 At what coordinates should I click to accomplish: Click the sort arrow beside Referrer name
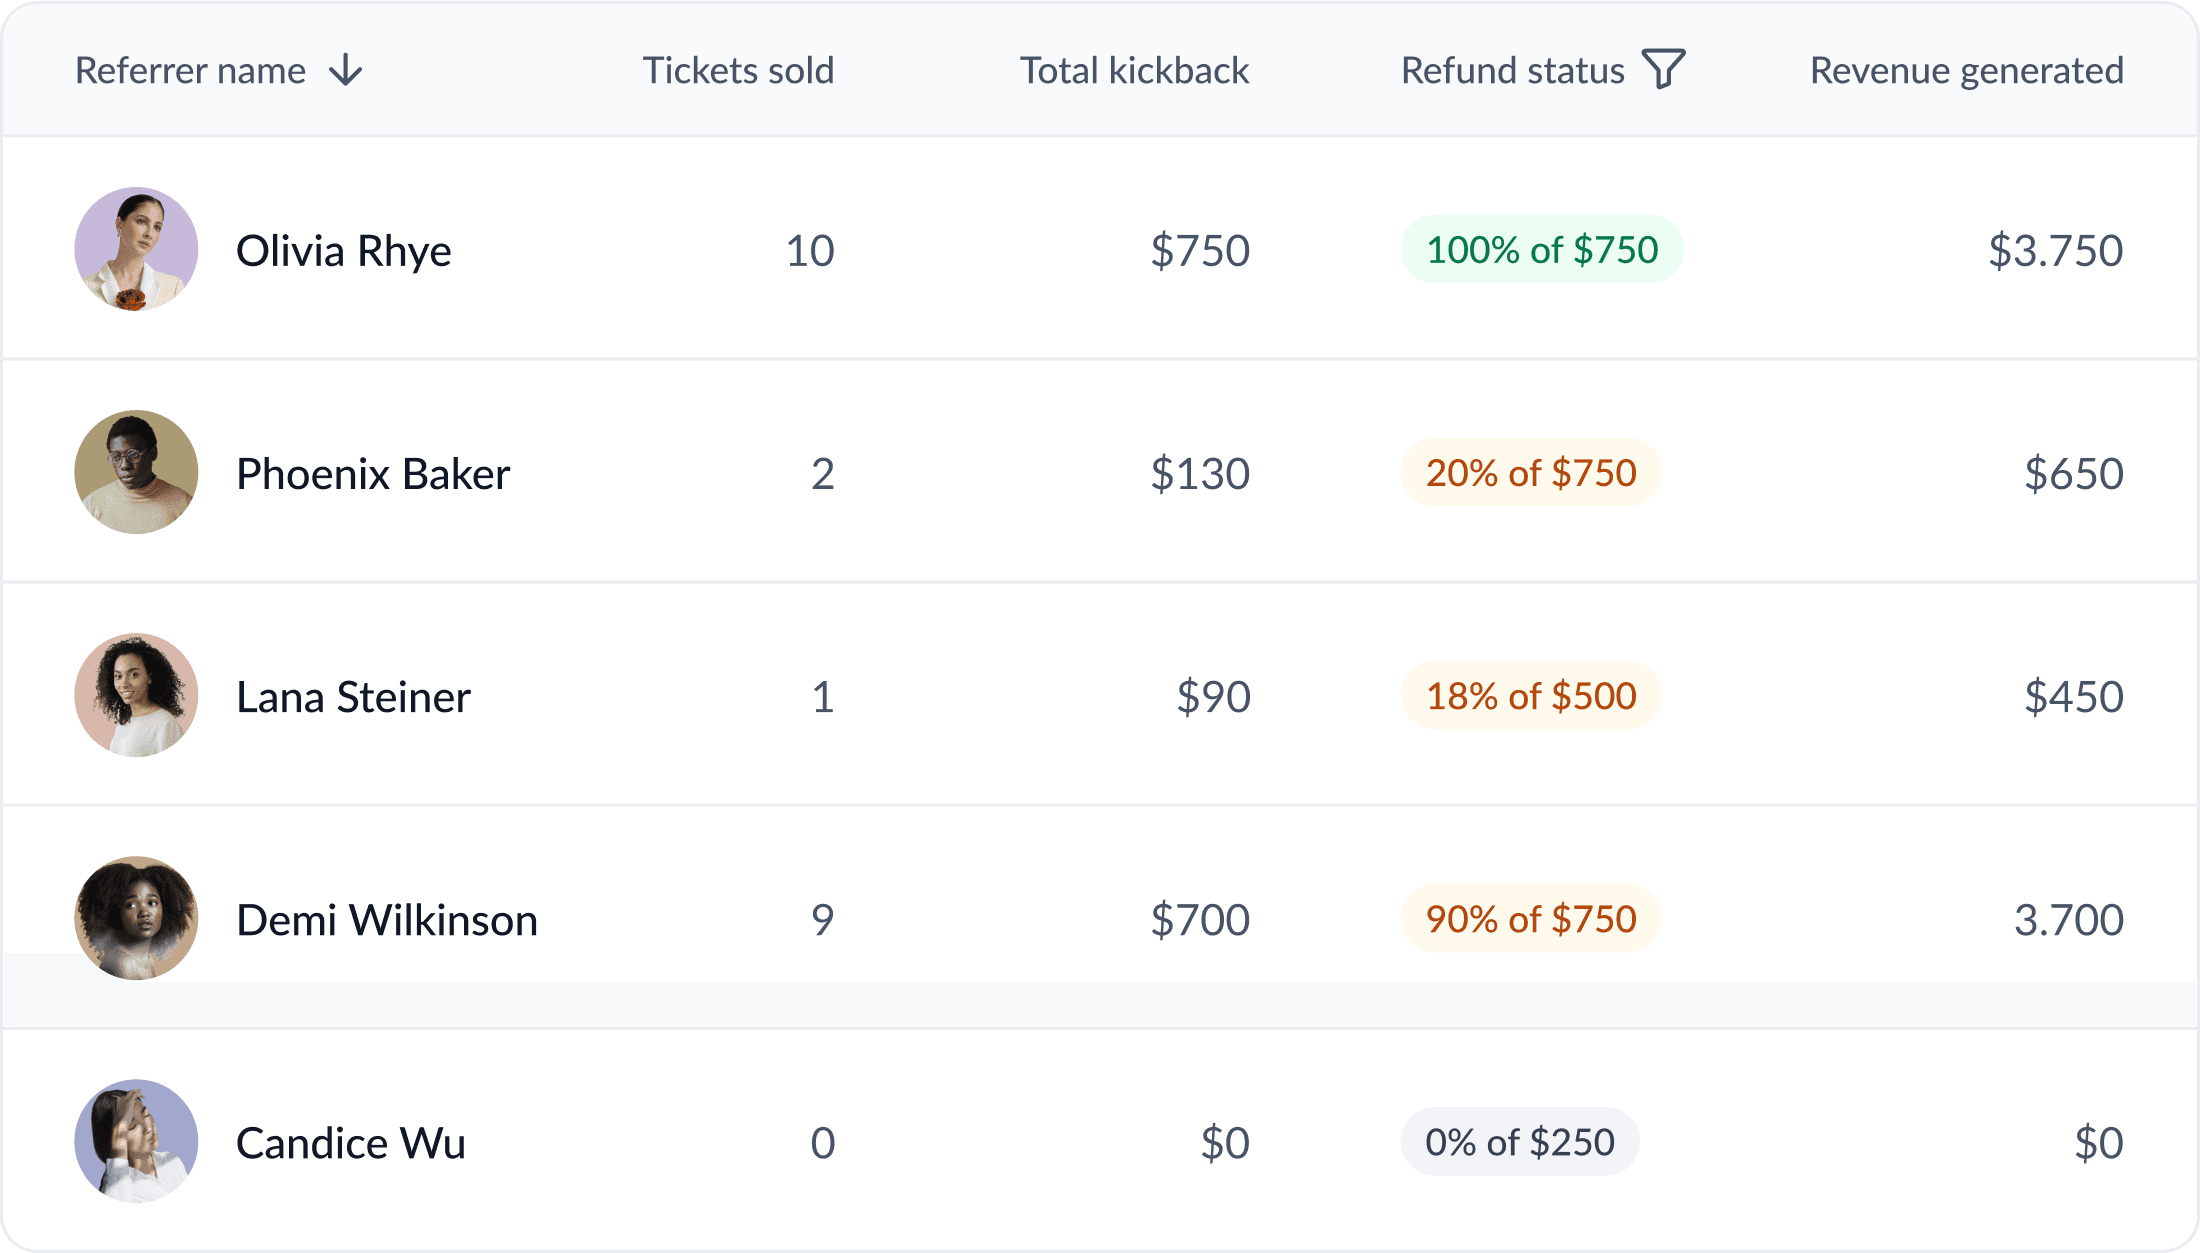[x=346, y=71]
